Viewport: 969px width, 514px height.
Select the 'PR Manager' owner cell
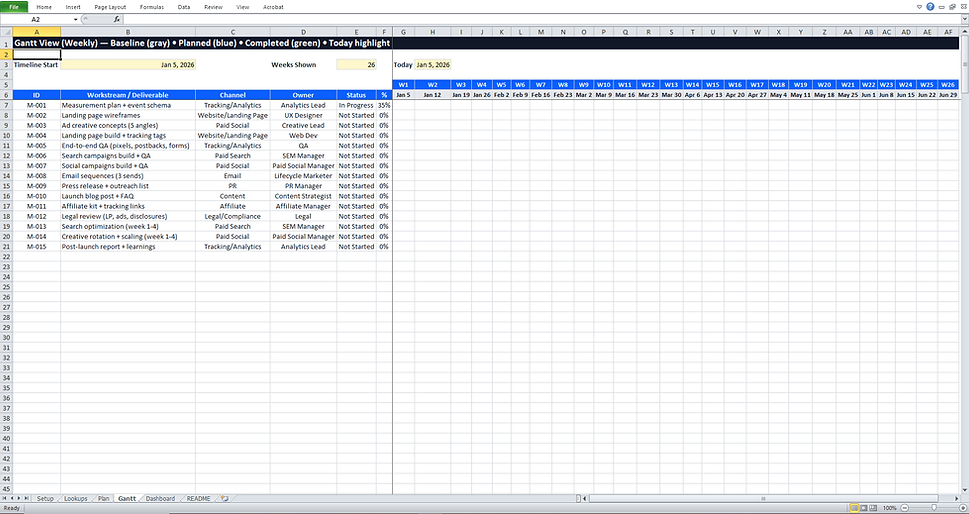click(303, 186)
